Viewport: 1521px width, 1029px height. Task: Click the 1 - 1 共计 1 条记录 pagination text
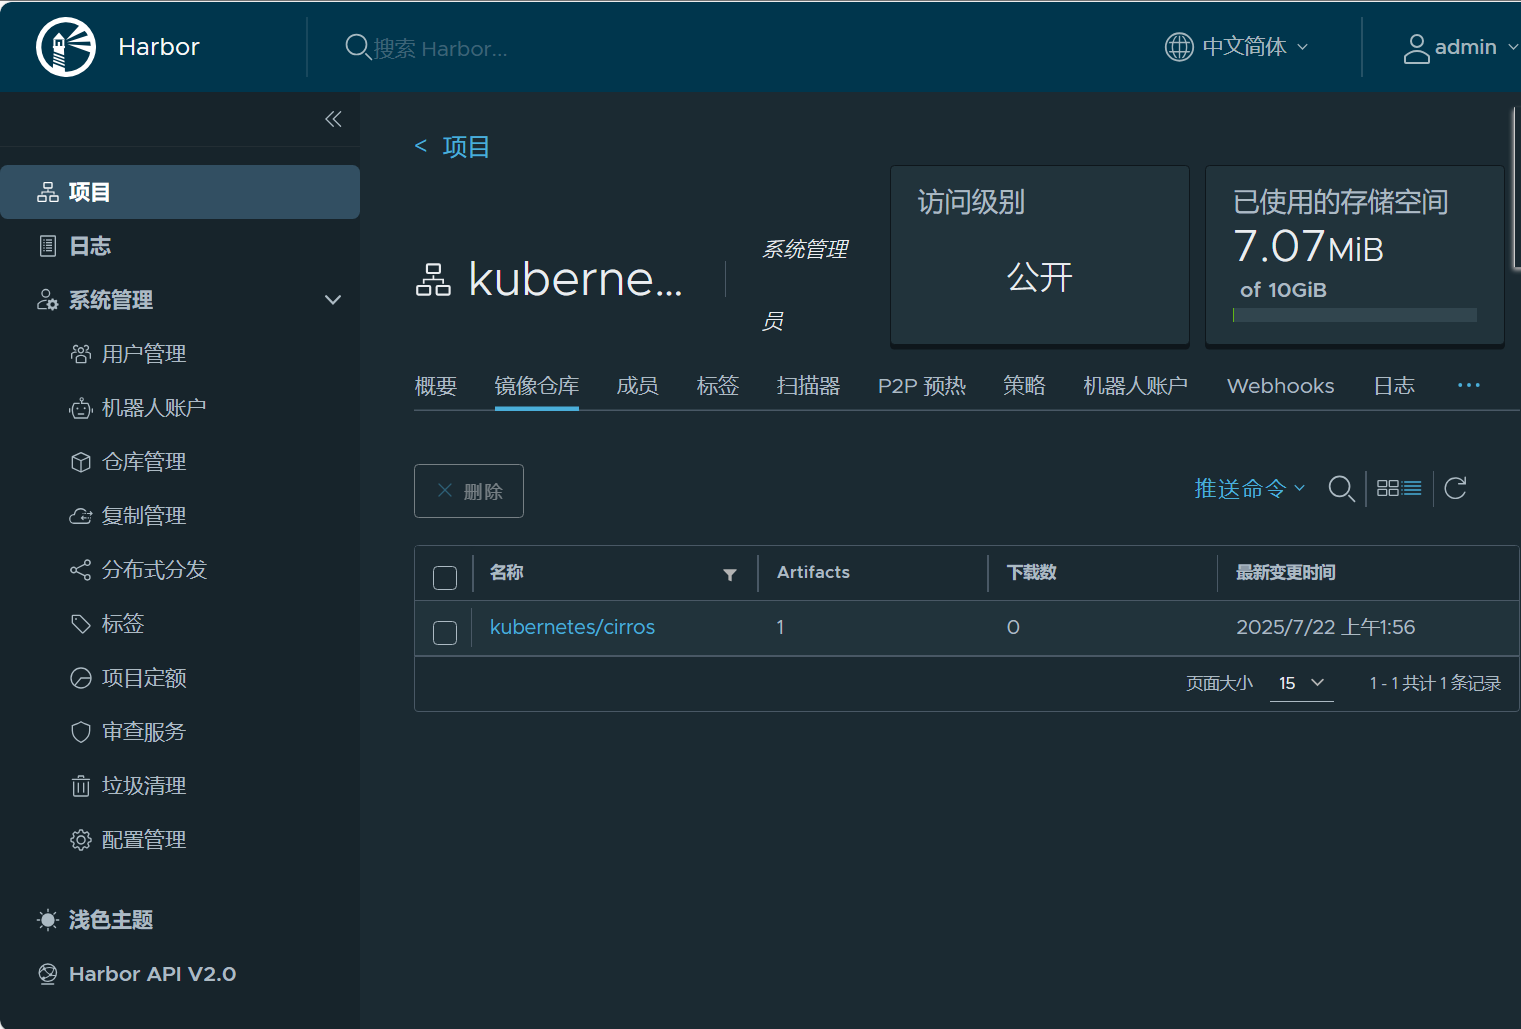click(x=1435, y=683)
